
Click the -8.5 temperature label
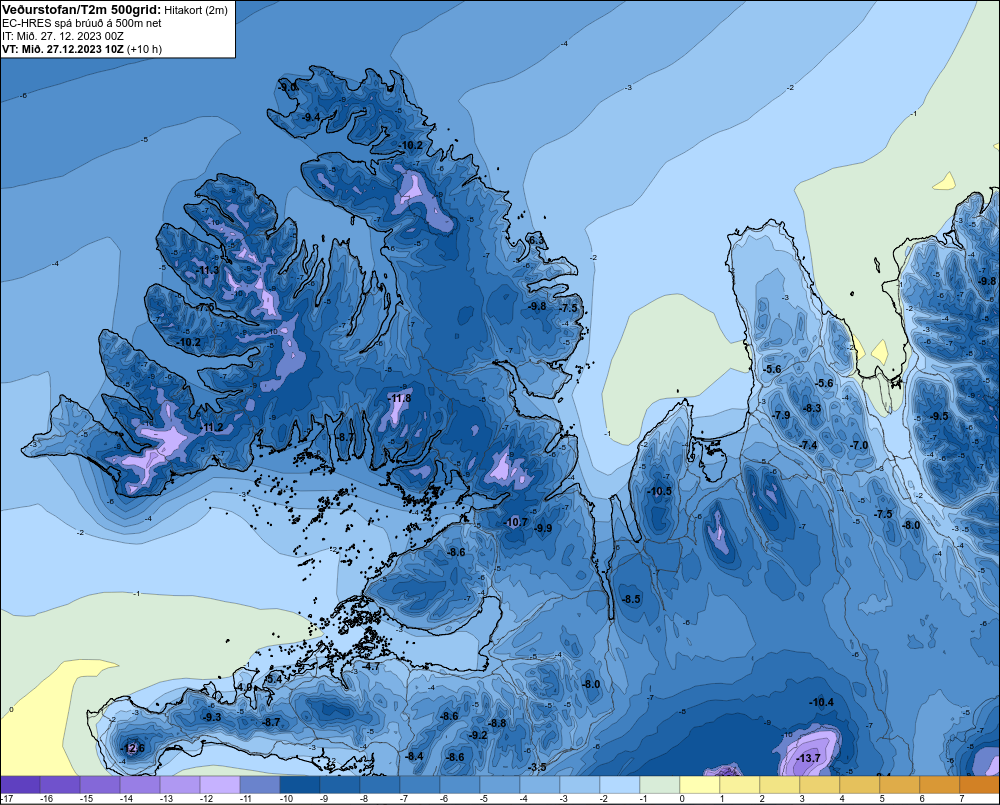631,599
